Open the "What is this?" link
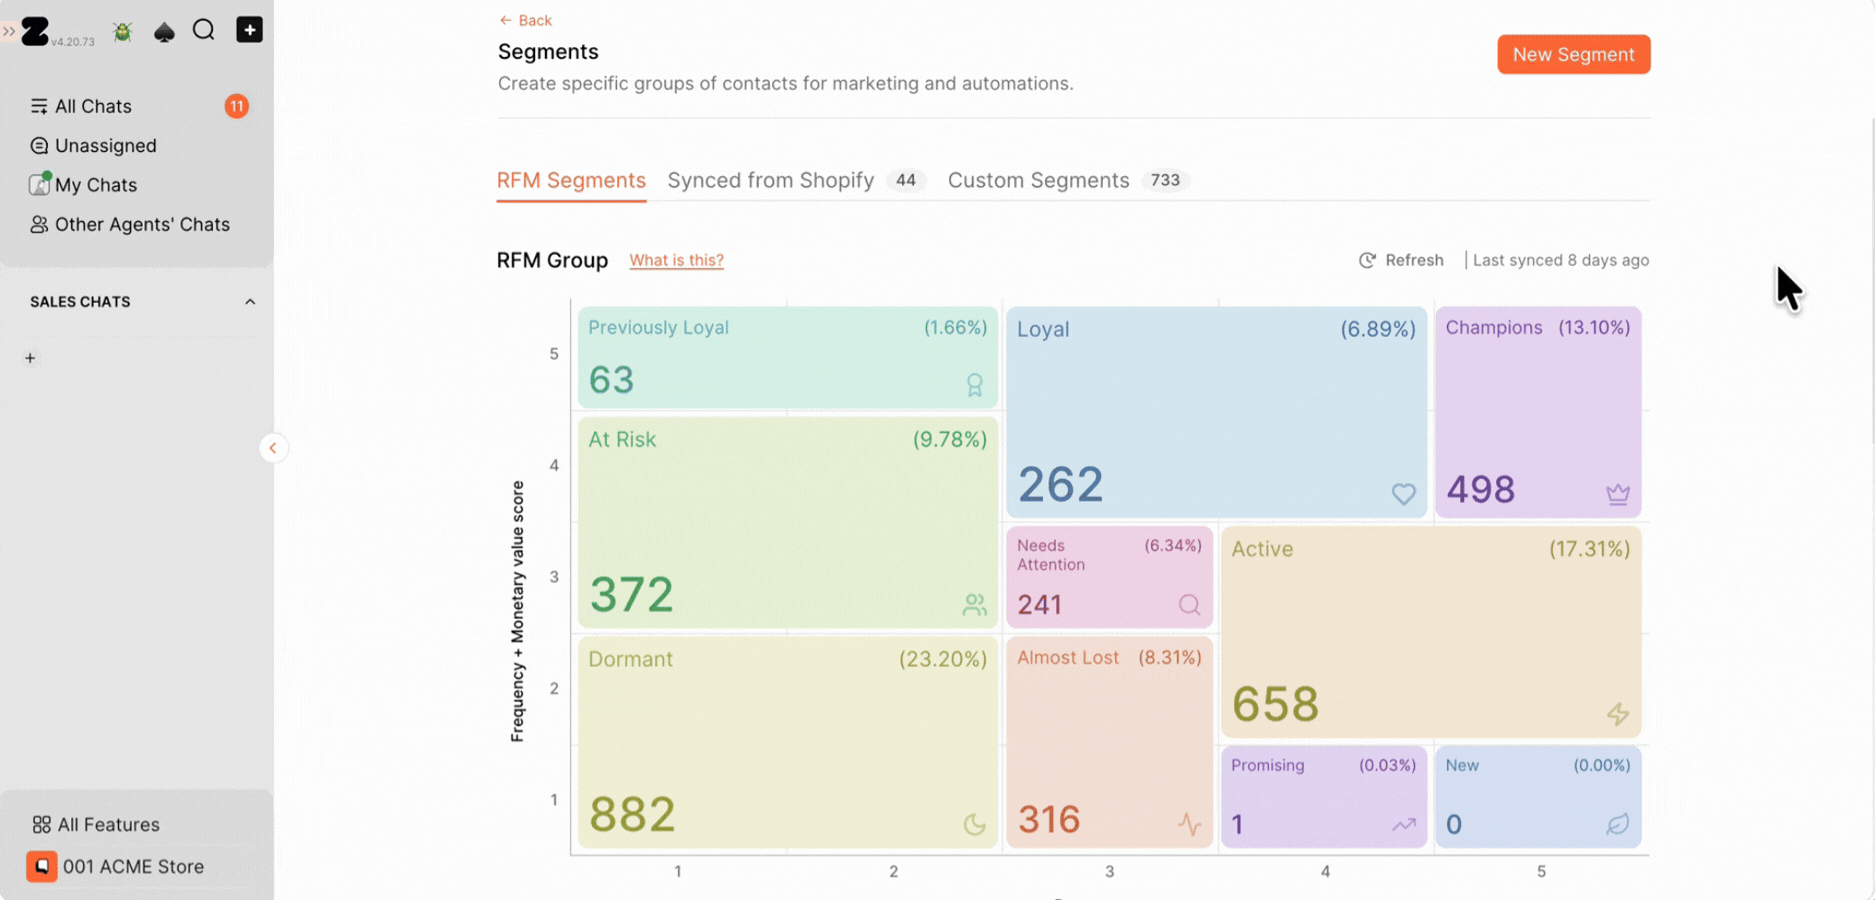This screenshot has height=900, width=1875. 676,260
